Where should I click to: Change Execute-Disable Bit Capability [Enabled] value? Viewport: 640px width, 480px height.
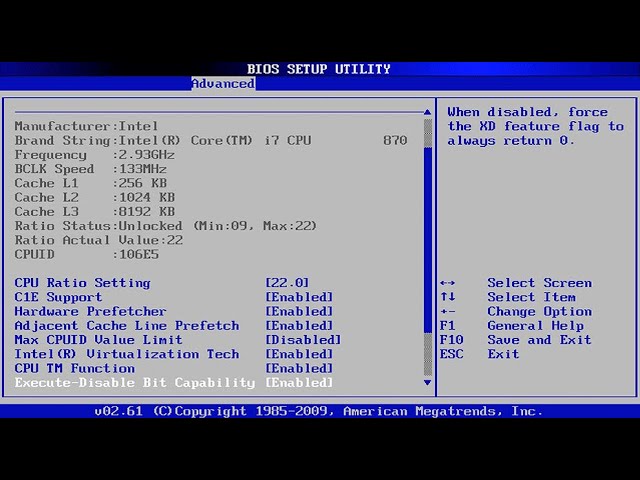click(299, 383)
